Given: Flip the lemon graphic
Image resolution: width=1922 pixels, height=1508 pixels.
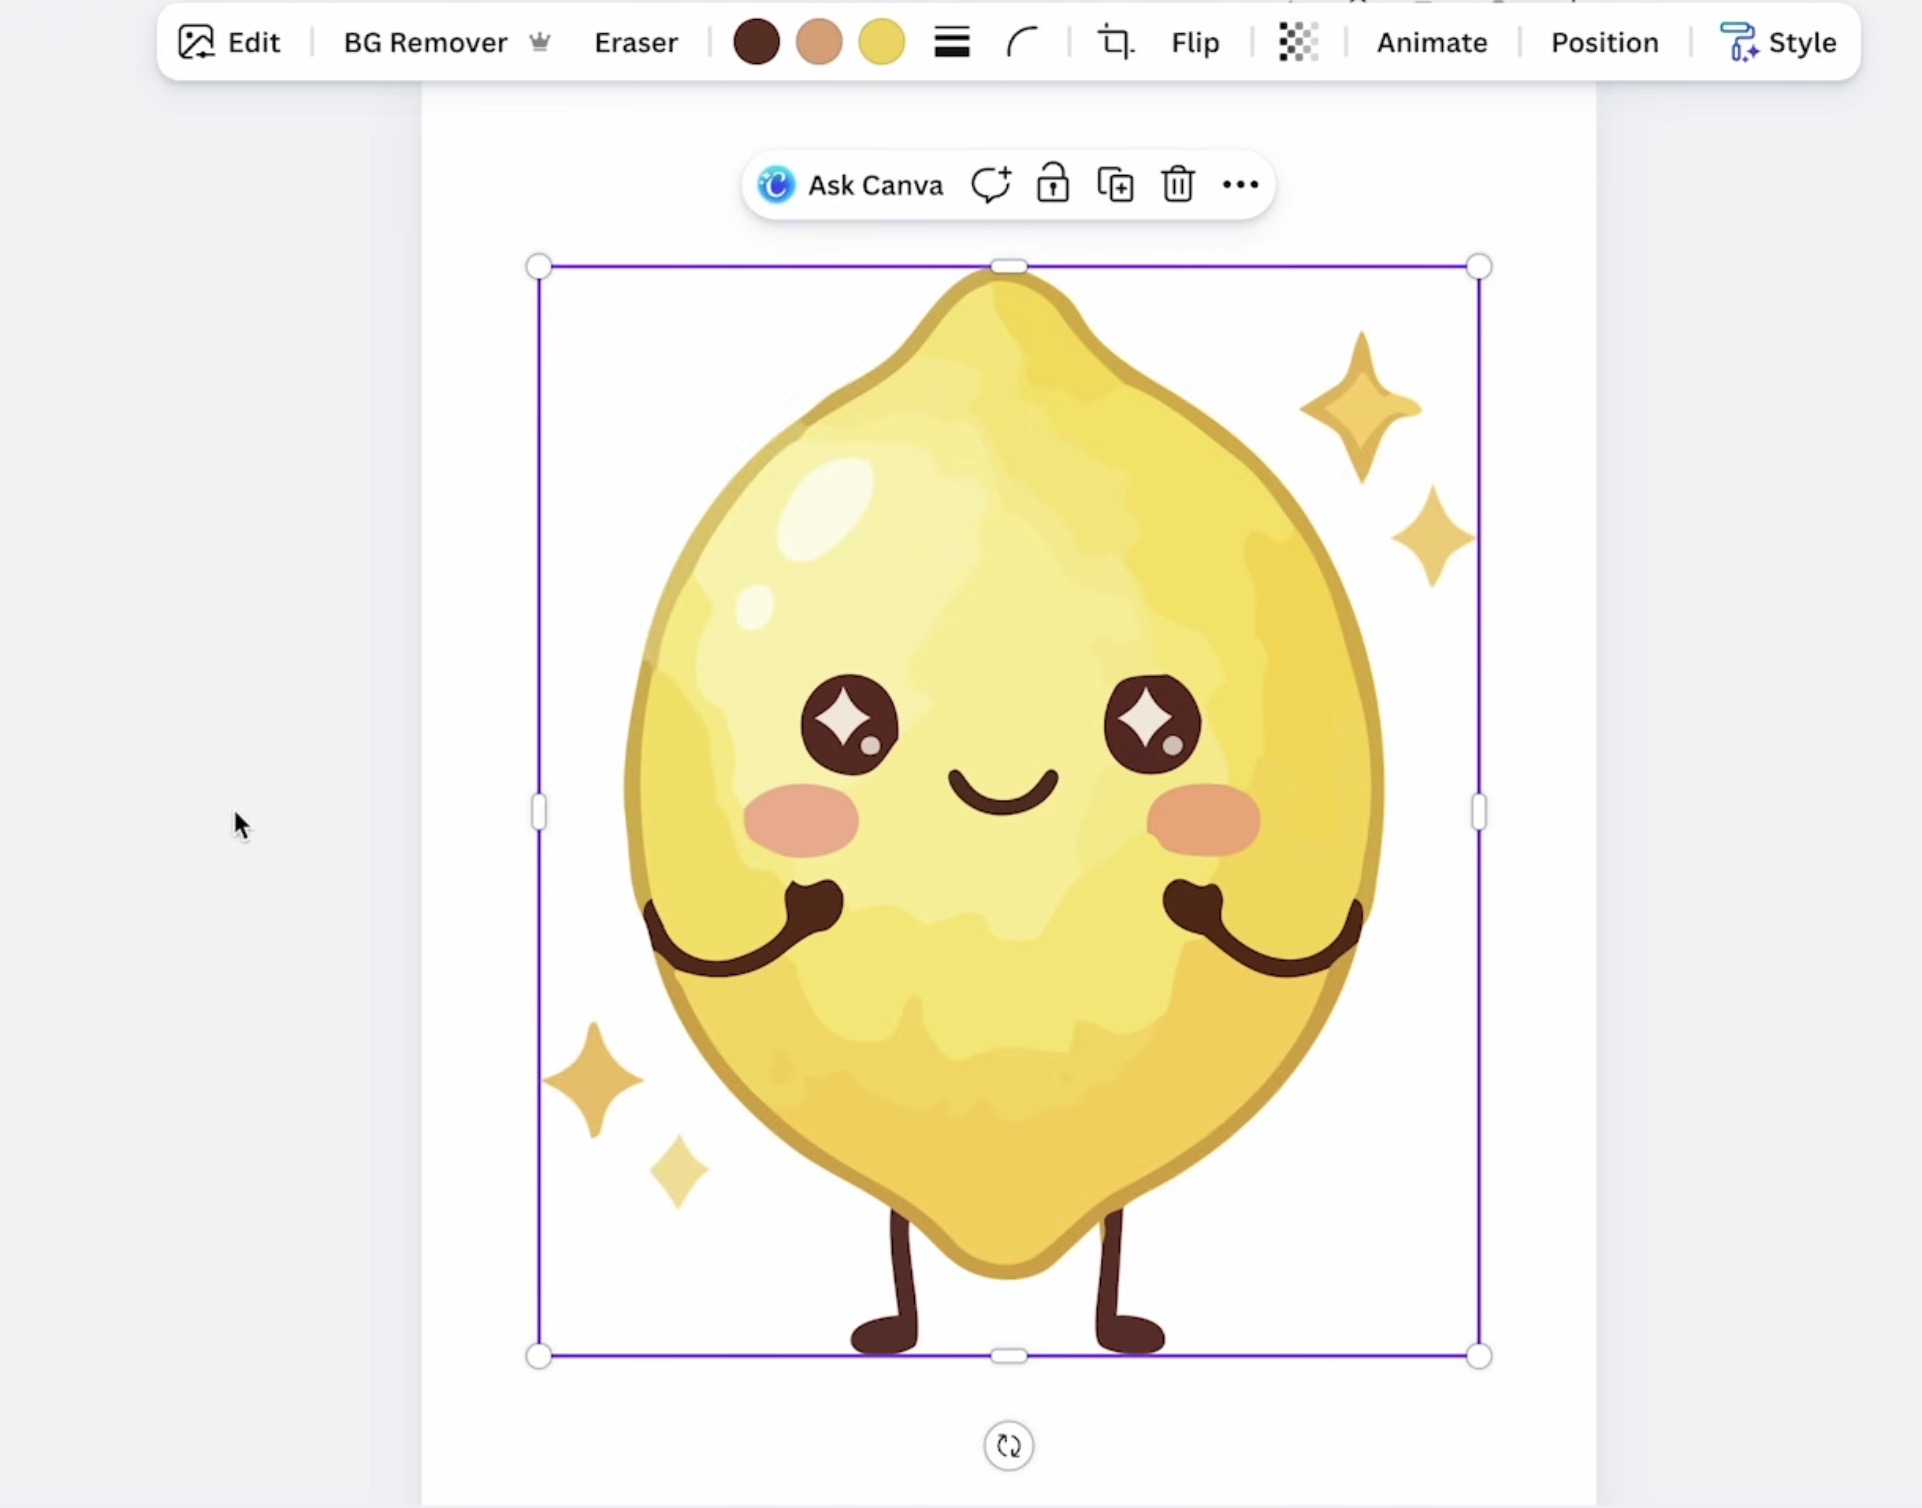Looking at the screenshot, I should coord(1194,42).
